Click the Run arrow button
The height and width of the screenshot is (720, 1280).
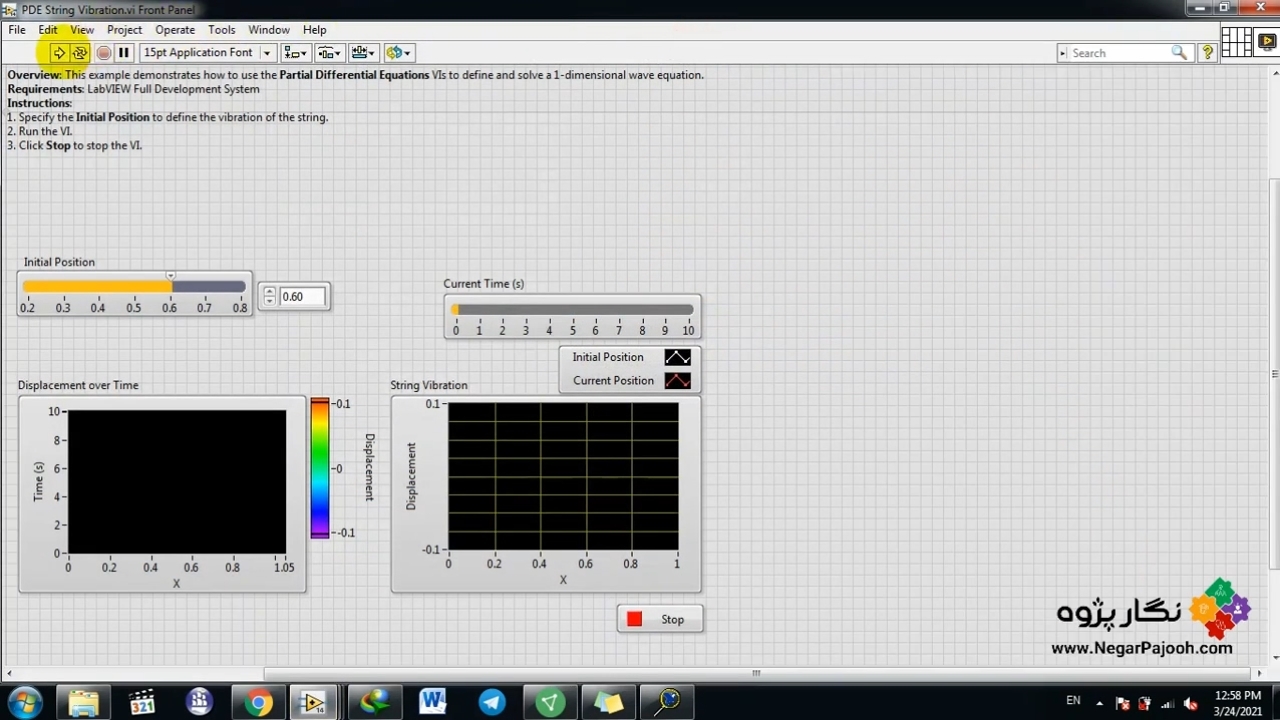(x=59, y=53)
